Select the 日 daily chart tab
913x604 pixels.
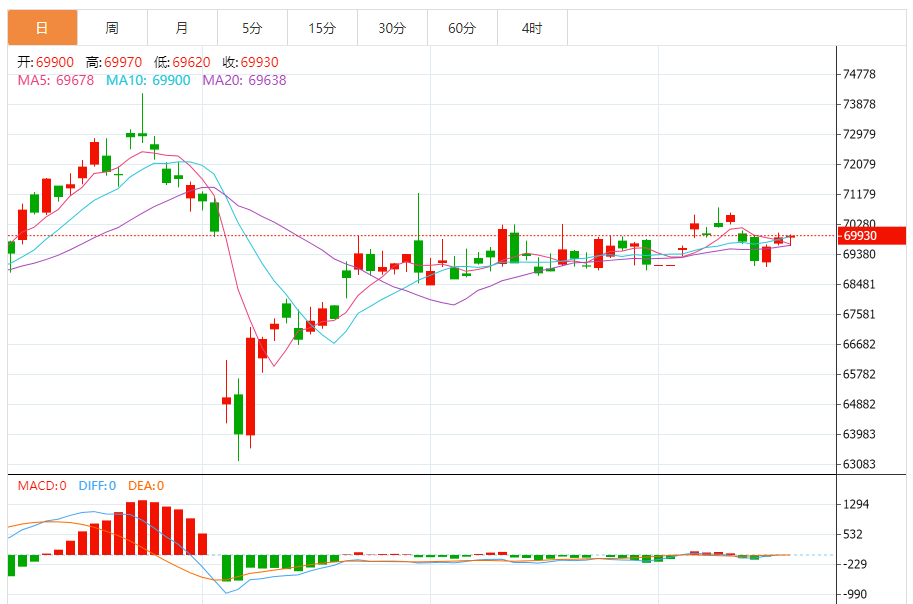pos(43,27)
